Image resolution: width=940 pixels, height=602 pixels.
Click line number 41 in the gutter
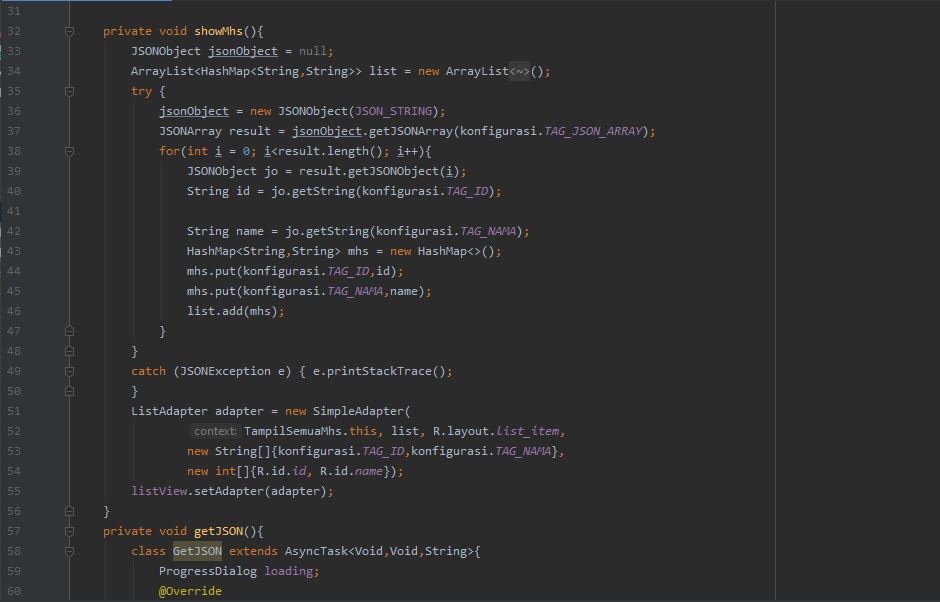coord(14,211)
